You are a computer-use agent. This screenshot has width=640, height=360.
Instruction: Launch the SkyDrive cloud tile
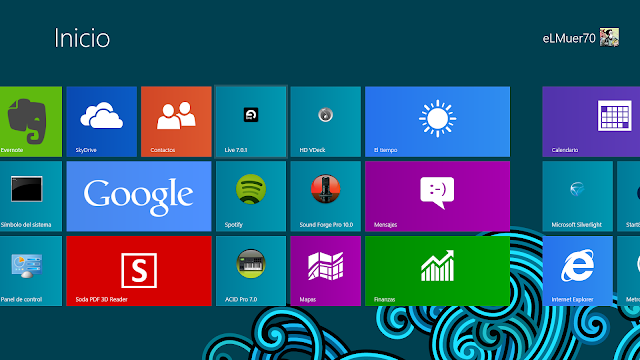102,122
